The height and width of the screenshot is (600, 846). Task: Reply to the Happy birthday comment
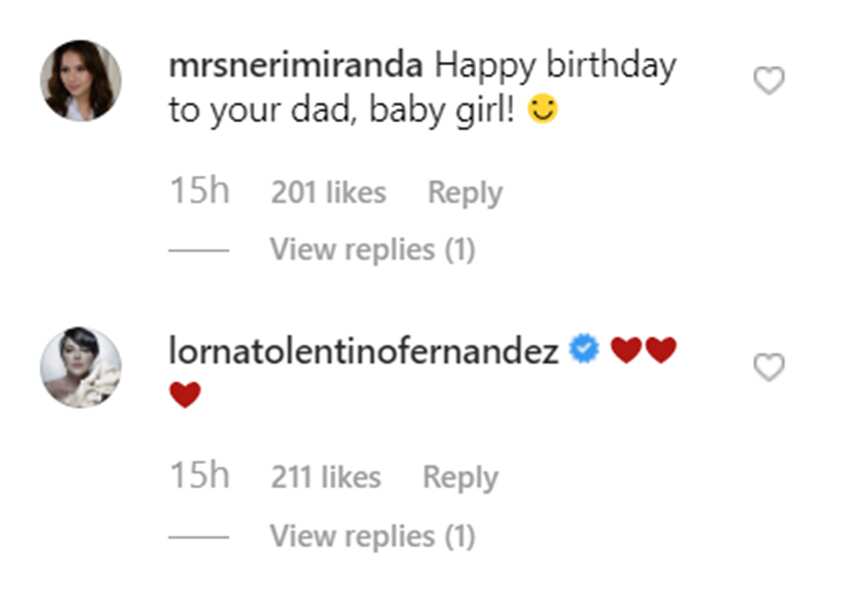(465, 193)
